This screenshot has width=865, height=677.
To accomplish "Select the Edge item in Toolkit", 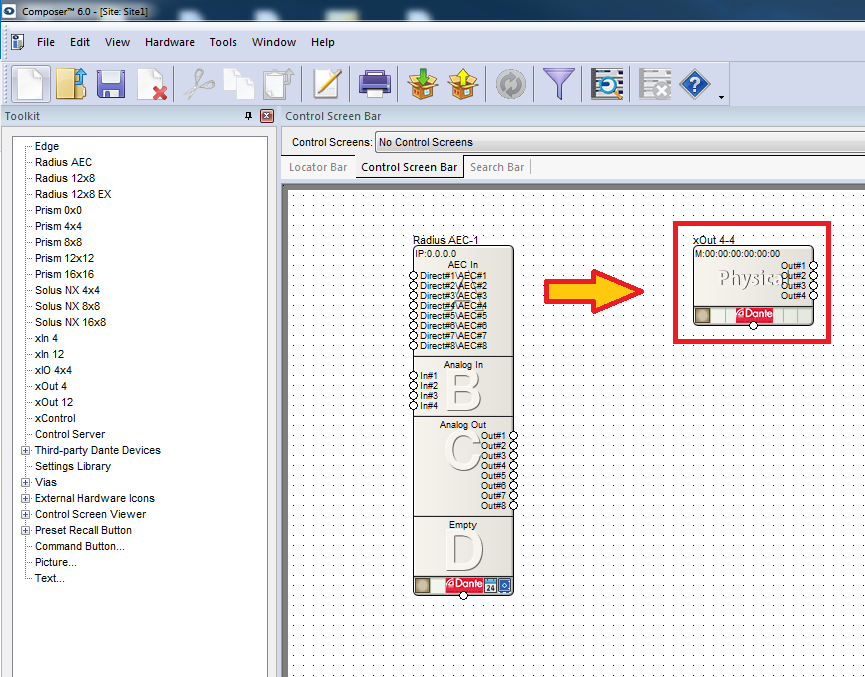I will [46, 146].
